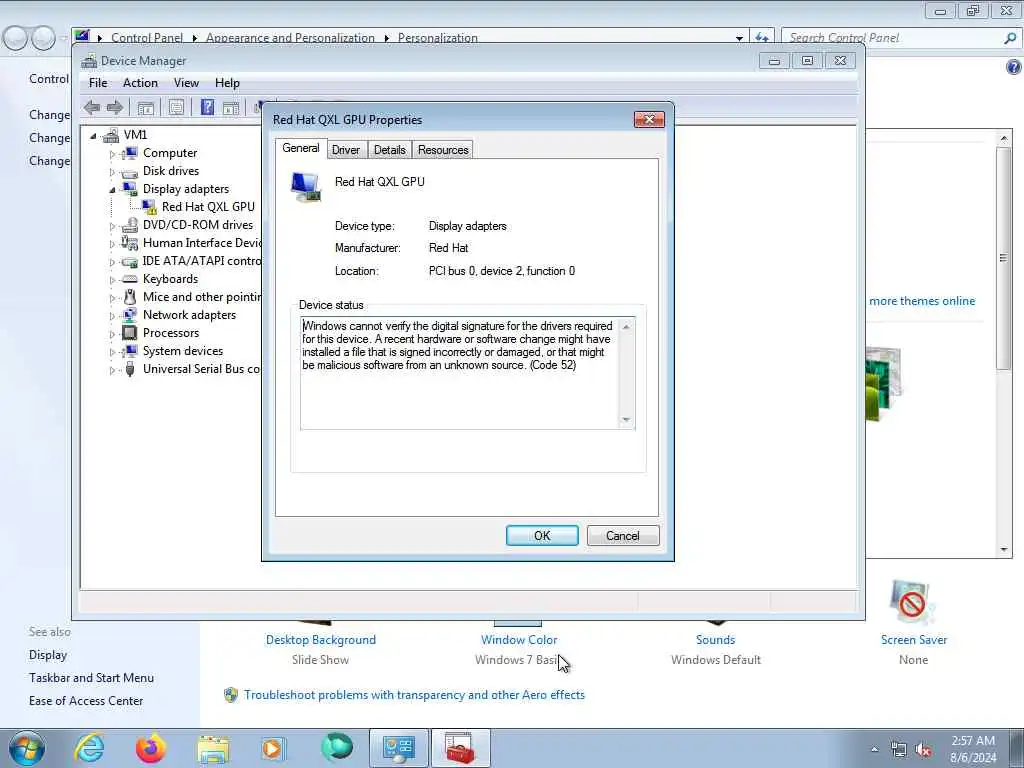Click the theme list scrollbar thumb in Personalization
The height and width of the screenshot is (768, 1024).
pyautogui.click(x=1004, y=259)
